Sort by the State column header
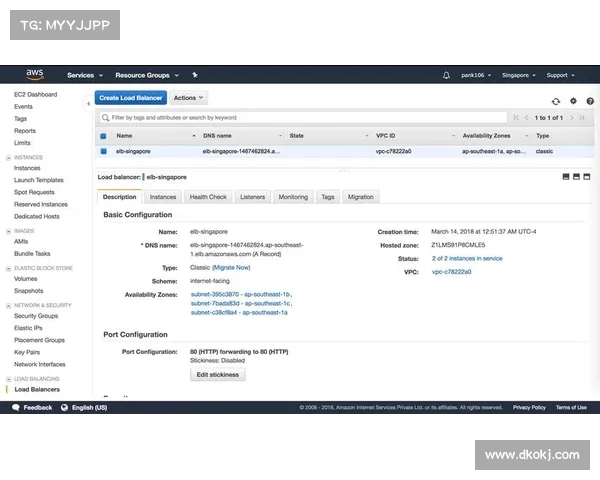The width and height of the screenshot is (600, 480). (x=297, y=136)
